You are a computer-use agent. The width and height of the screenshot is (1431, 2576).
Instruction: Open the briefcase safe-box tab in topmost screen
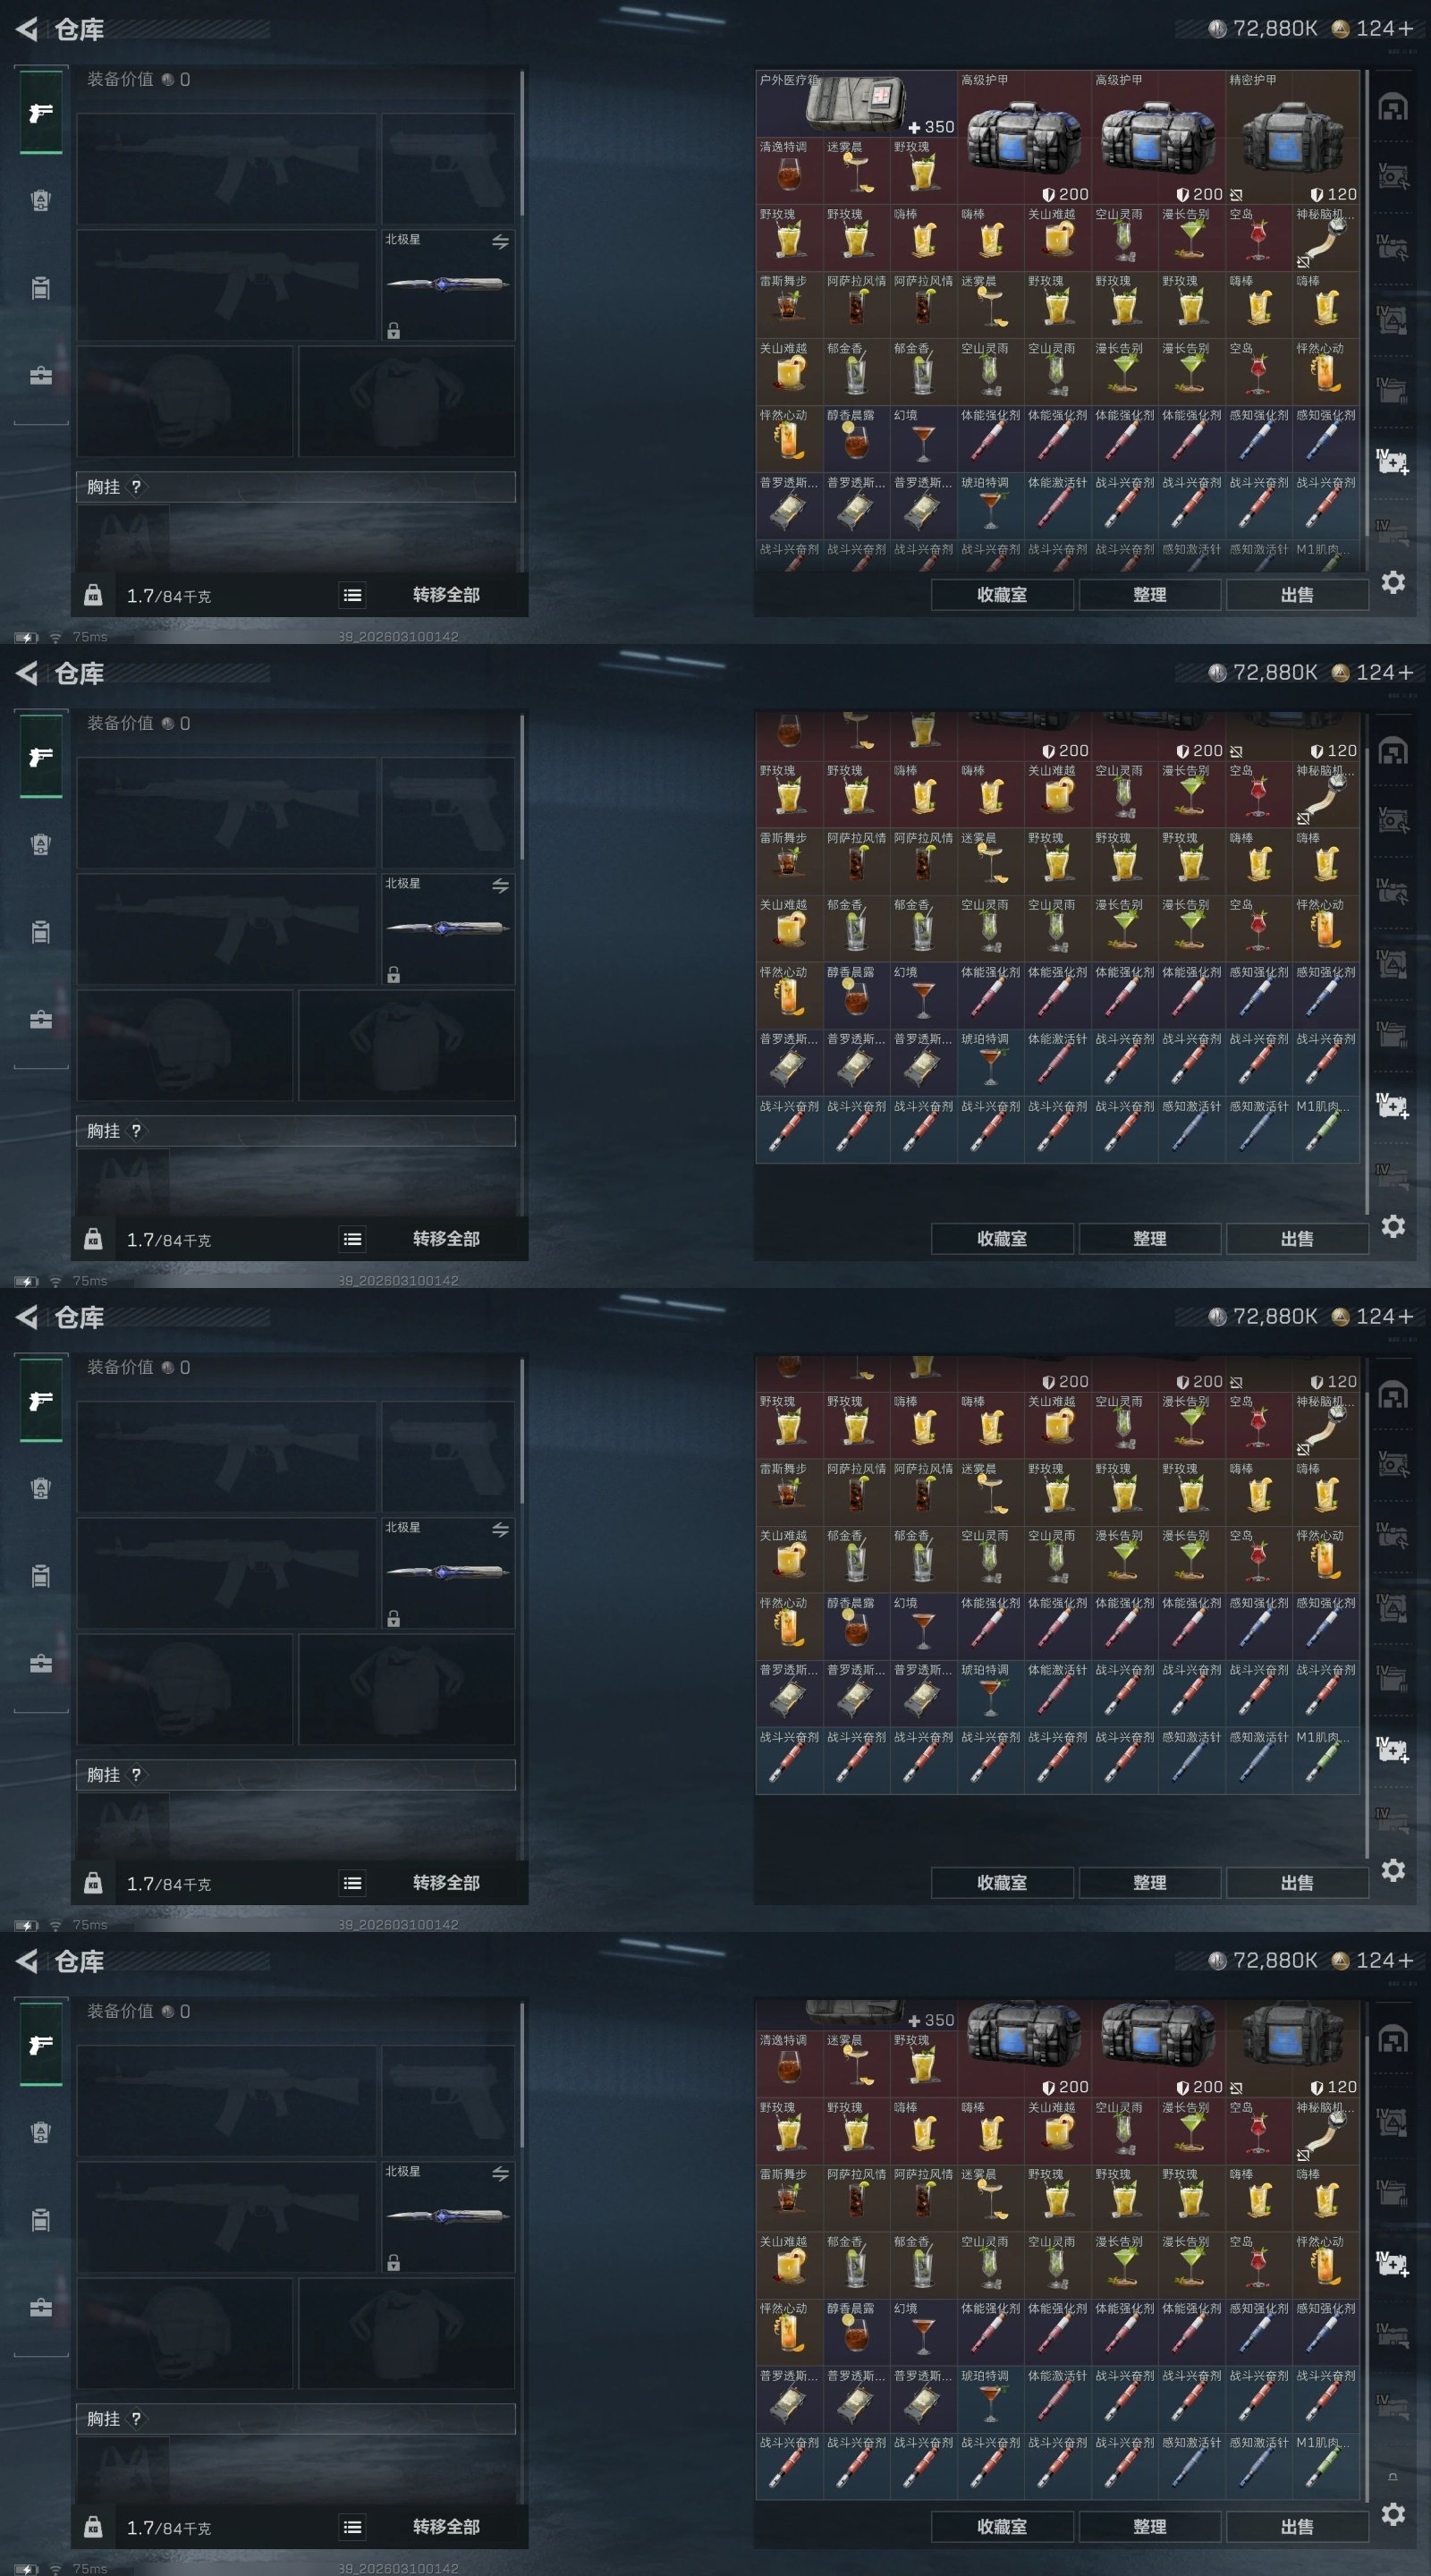[41, 375]
